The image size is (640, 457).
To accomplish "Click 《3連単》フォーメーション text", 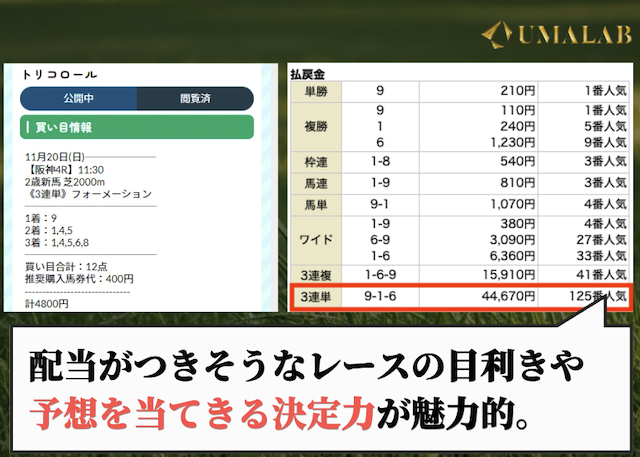I will [88, 194].
